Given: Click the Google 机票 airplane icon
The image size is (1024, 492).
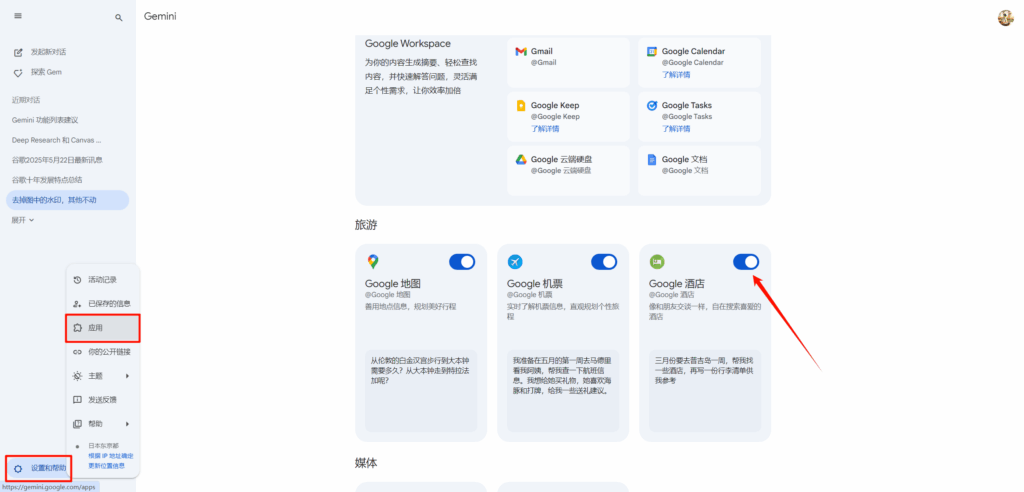Looking at the screenshot, I should 515,262.
